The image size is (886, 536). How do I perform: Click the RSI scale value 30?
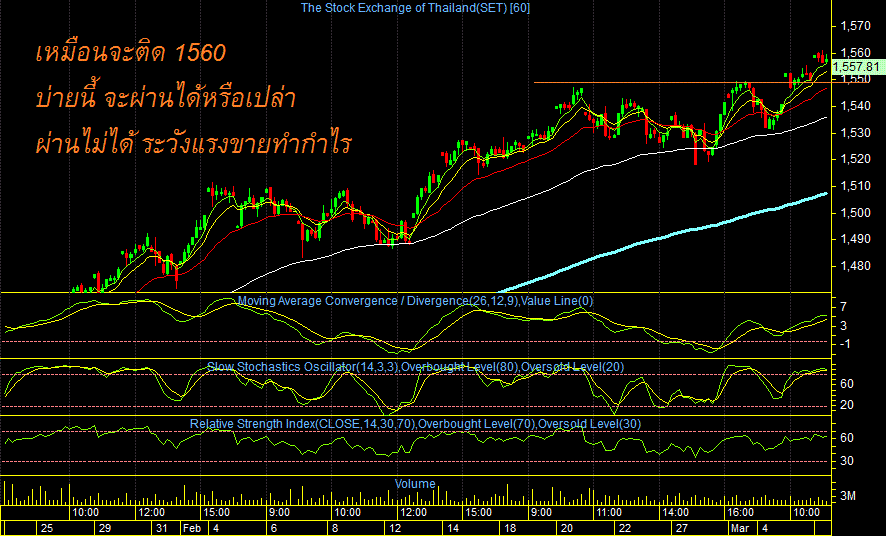point(847,461)
